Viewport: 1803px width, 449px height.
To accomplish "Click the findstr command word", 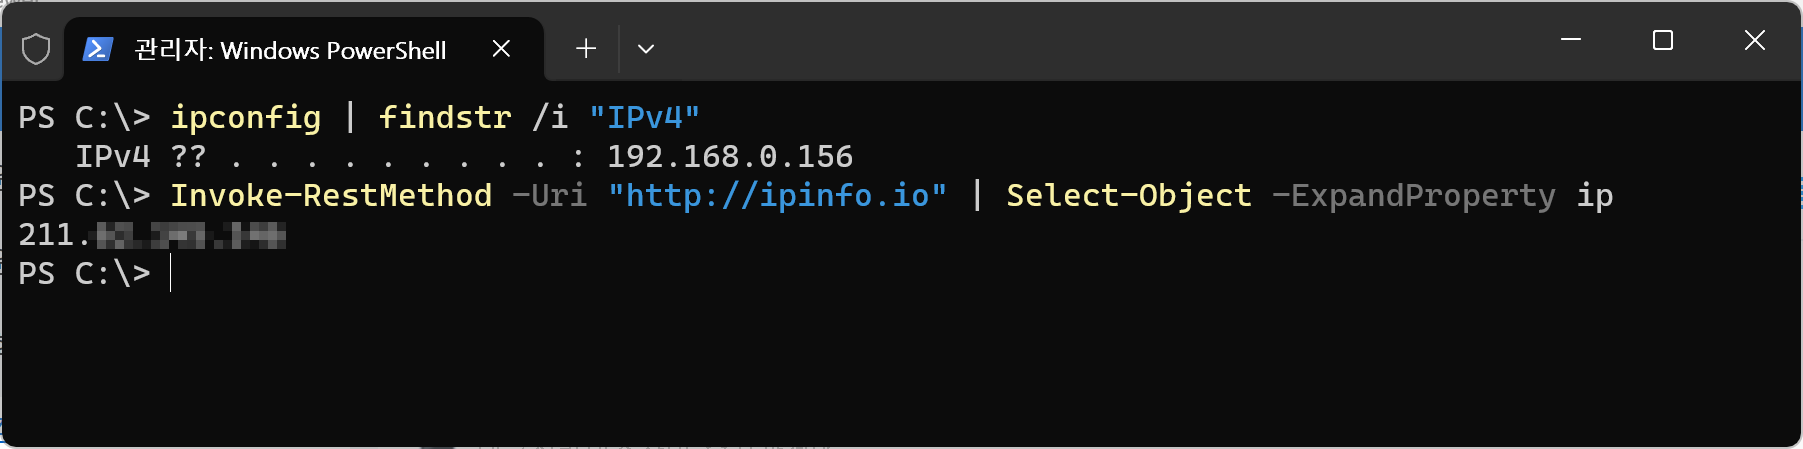I will [445, 117].
